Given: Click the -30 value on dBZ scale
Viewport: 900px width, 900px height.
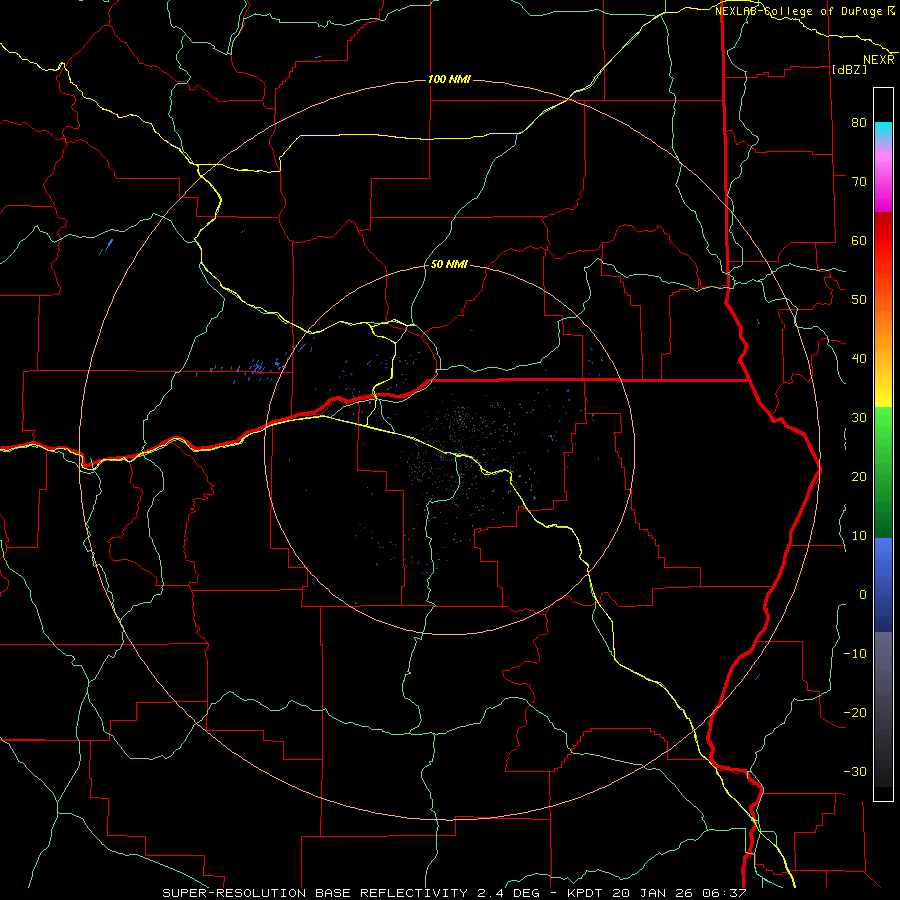Looking at the screenshot, I should (855, 772).
